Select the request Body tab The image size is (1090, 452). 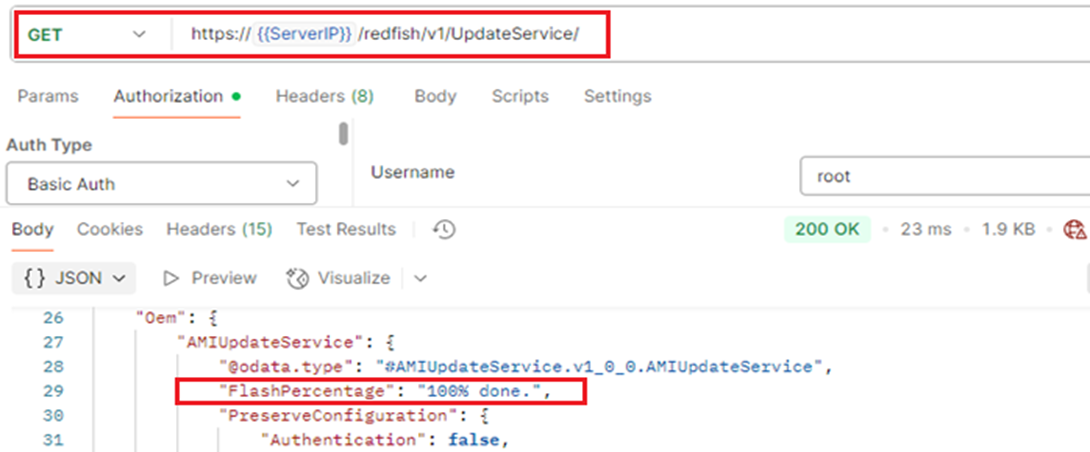(x=435, y=96)
